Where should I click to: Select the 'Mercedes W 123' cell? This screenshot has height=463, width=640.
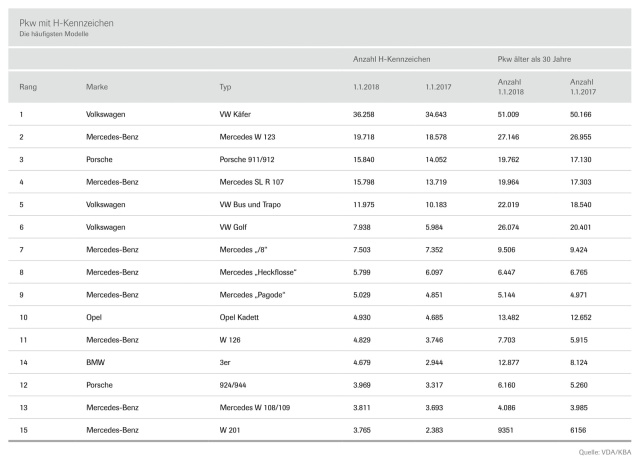coord(249,137)
